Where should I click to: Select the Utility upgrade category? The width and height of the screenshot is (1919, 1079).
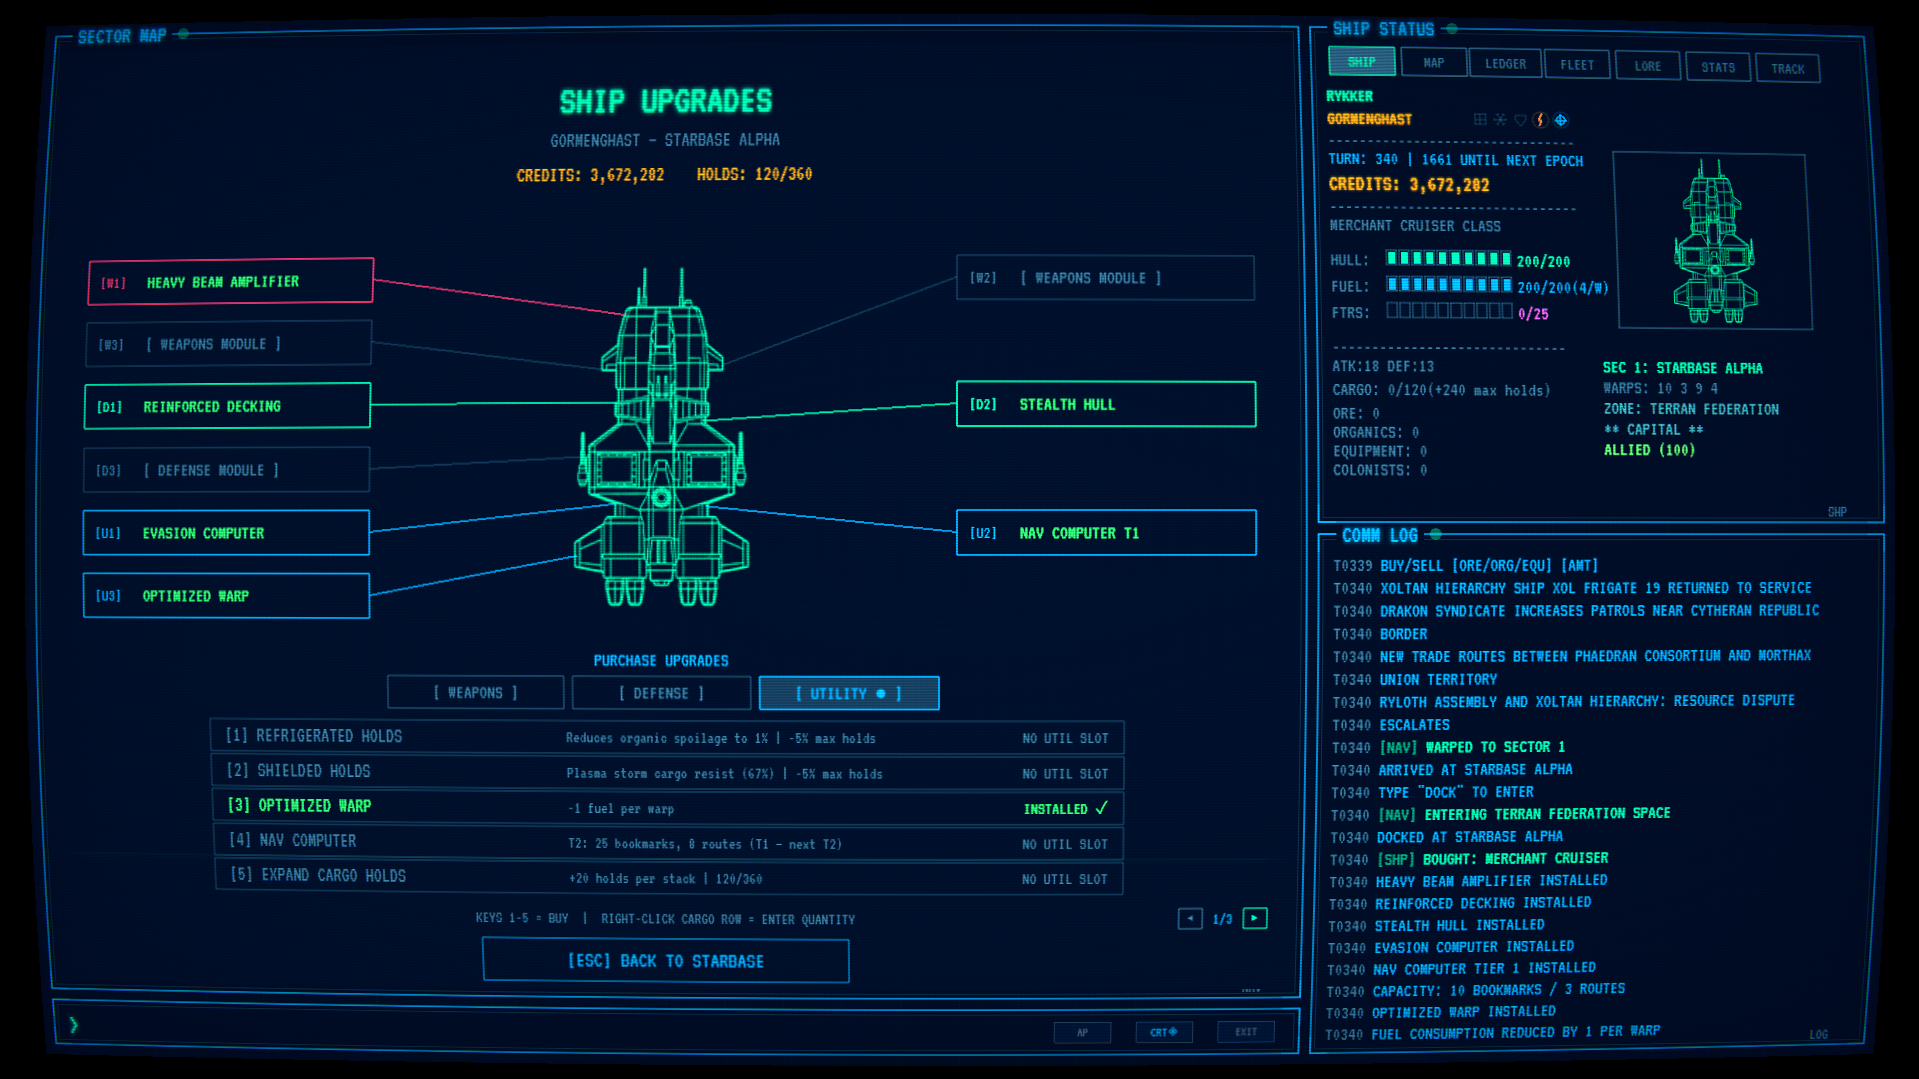[849, 693]
